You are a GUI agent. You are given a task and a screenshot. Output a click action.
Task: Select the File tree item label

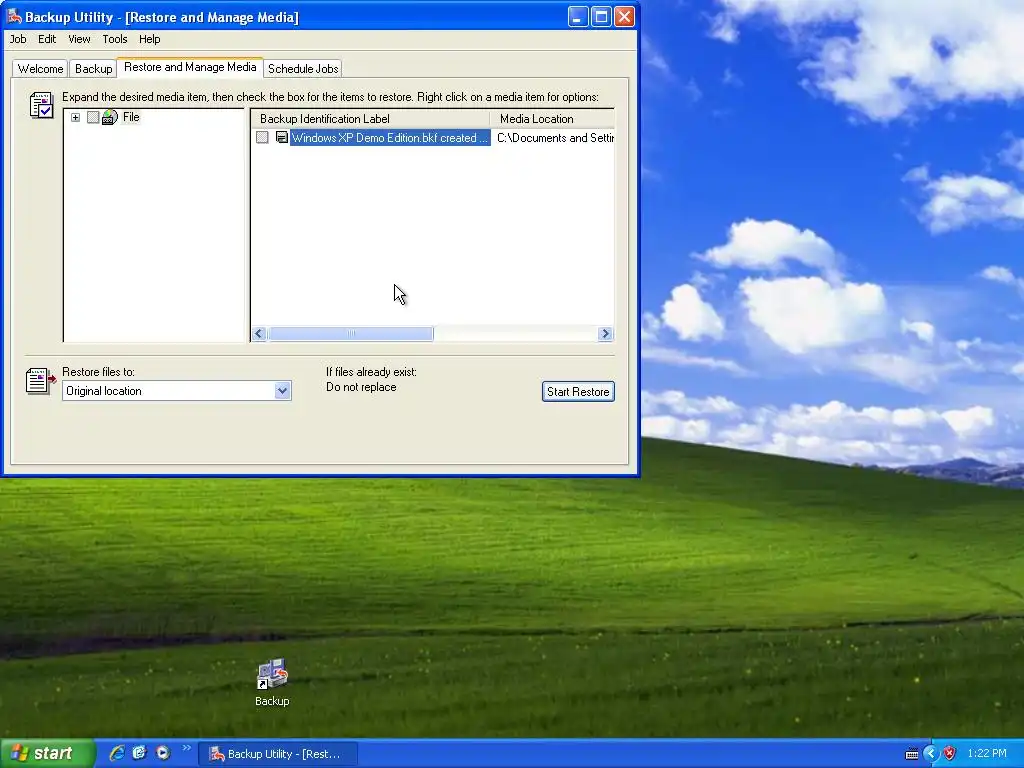click(x=131, y=117)
